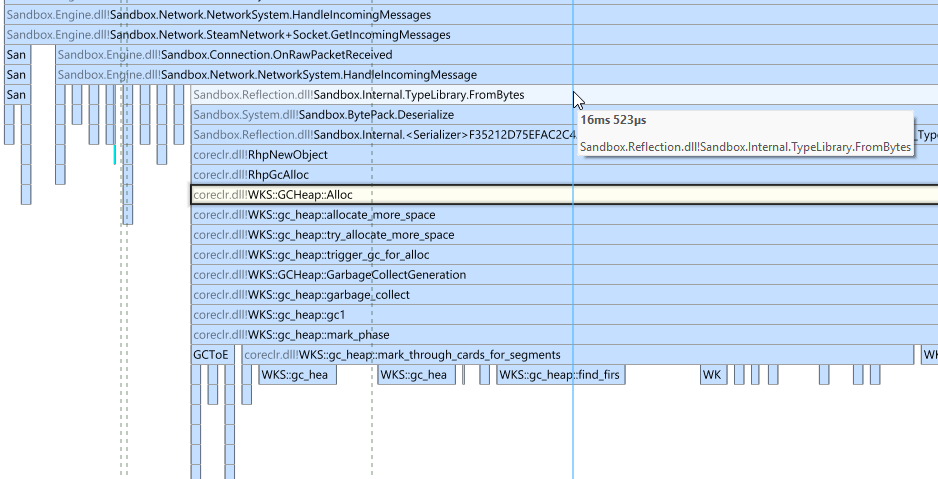Select the RhpGcAlloc frame
This screenshot has width=938, height=479.
point(564,175)
